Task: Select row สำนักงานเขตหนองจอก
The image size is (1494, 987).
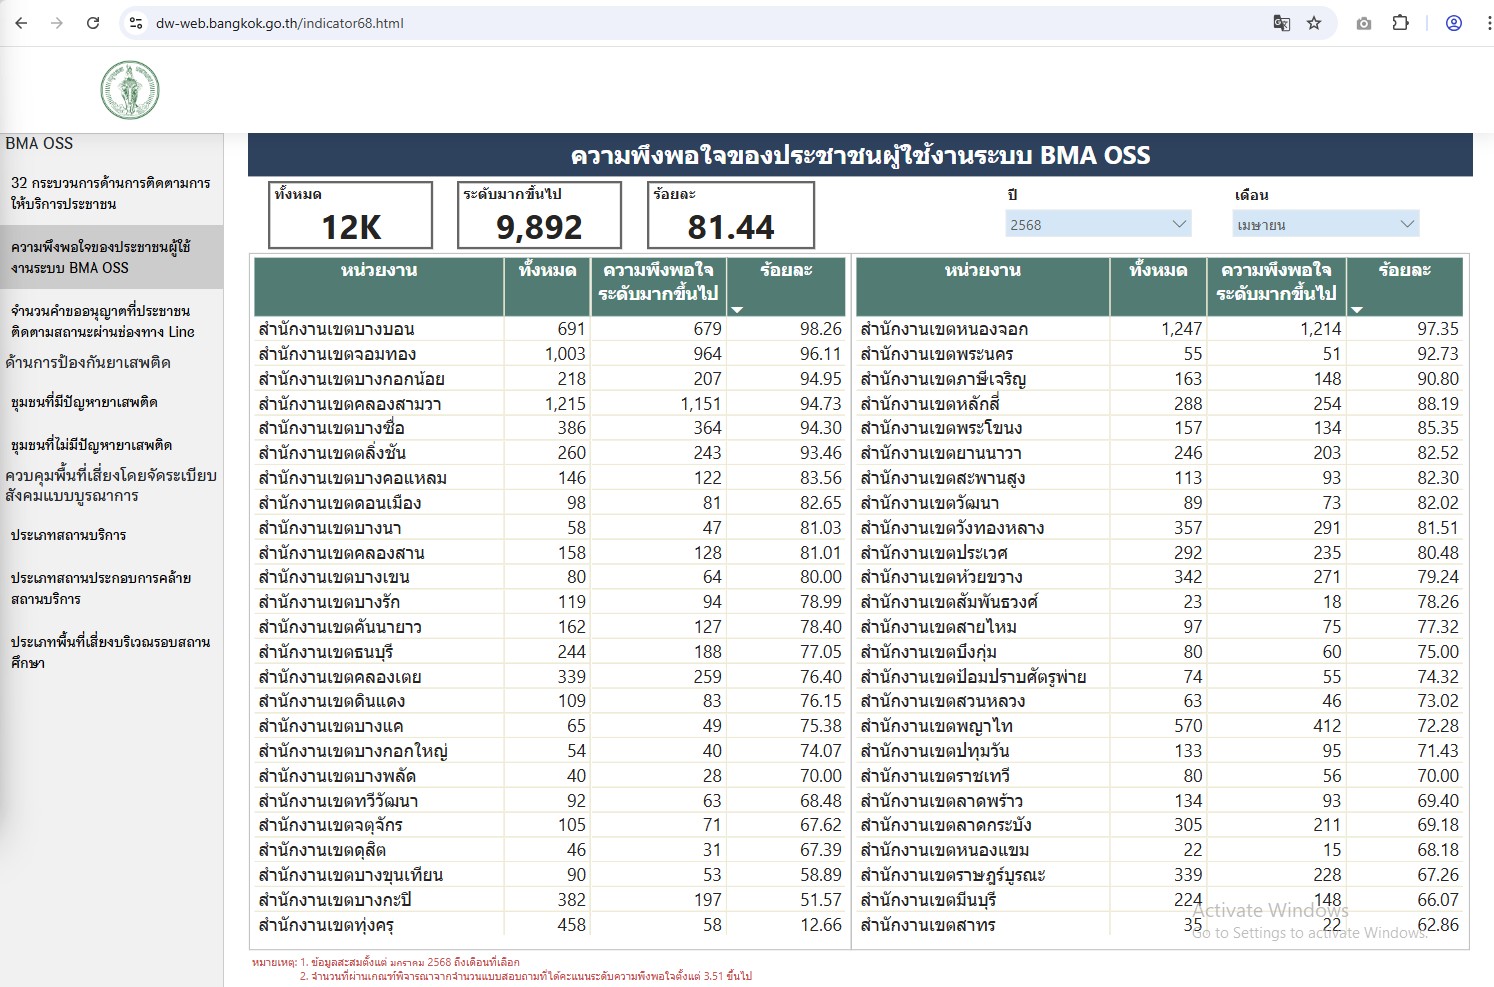Action: (x=1160, y=329)
